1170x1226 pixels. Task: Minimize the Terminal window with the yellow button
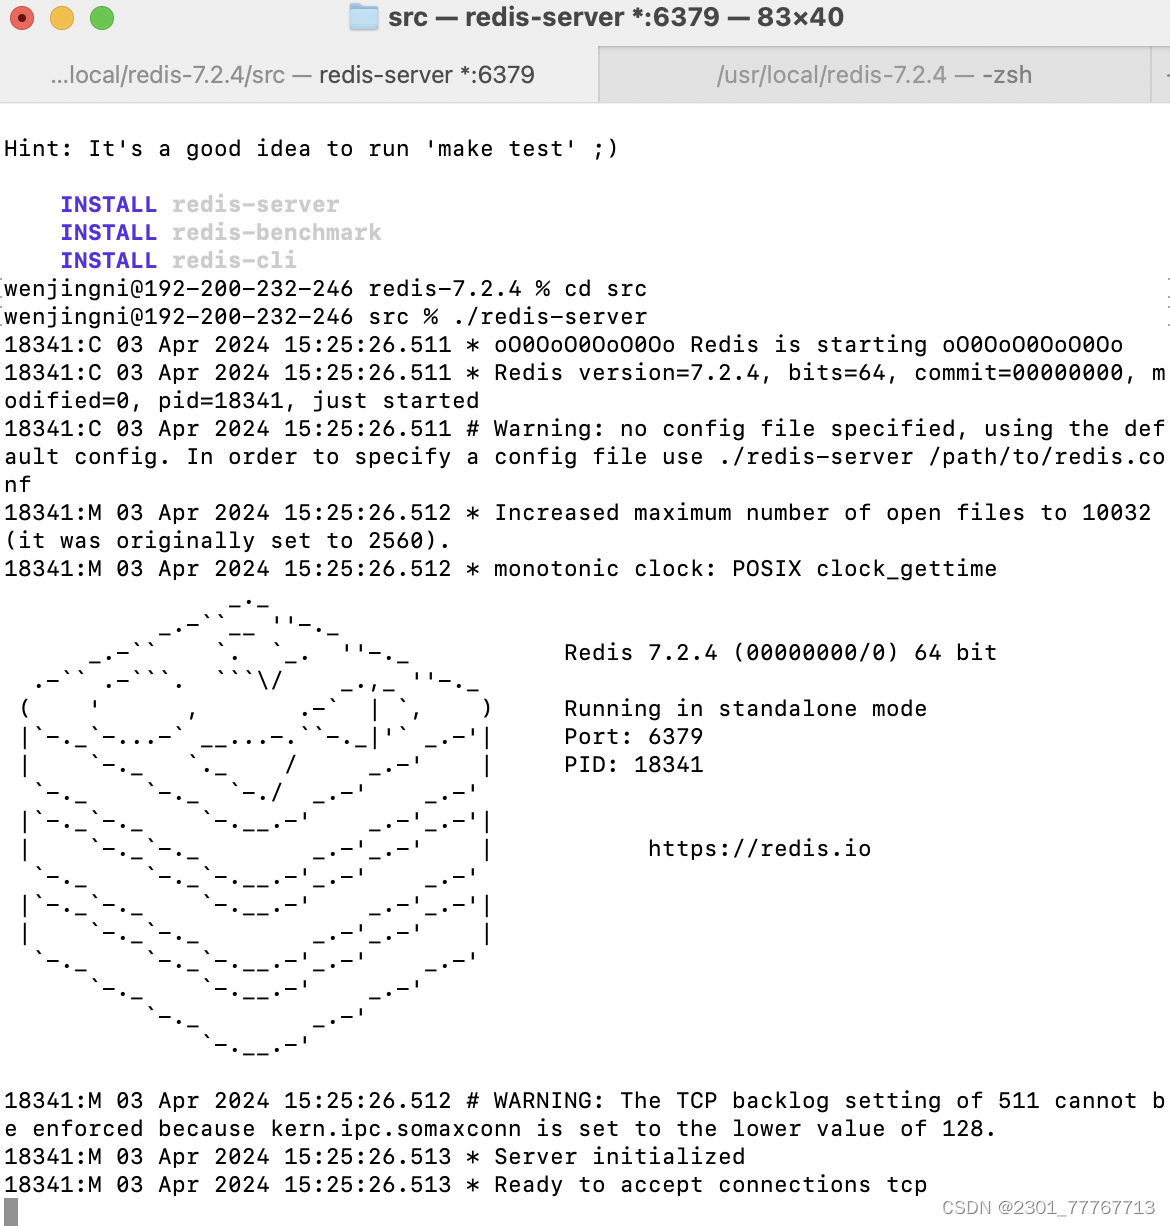pos(62,18)
